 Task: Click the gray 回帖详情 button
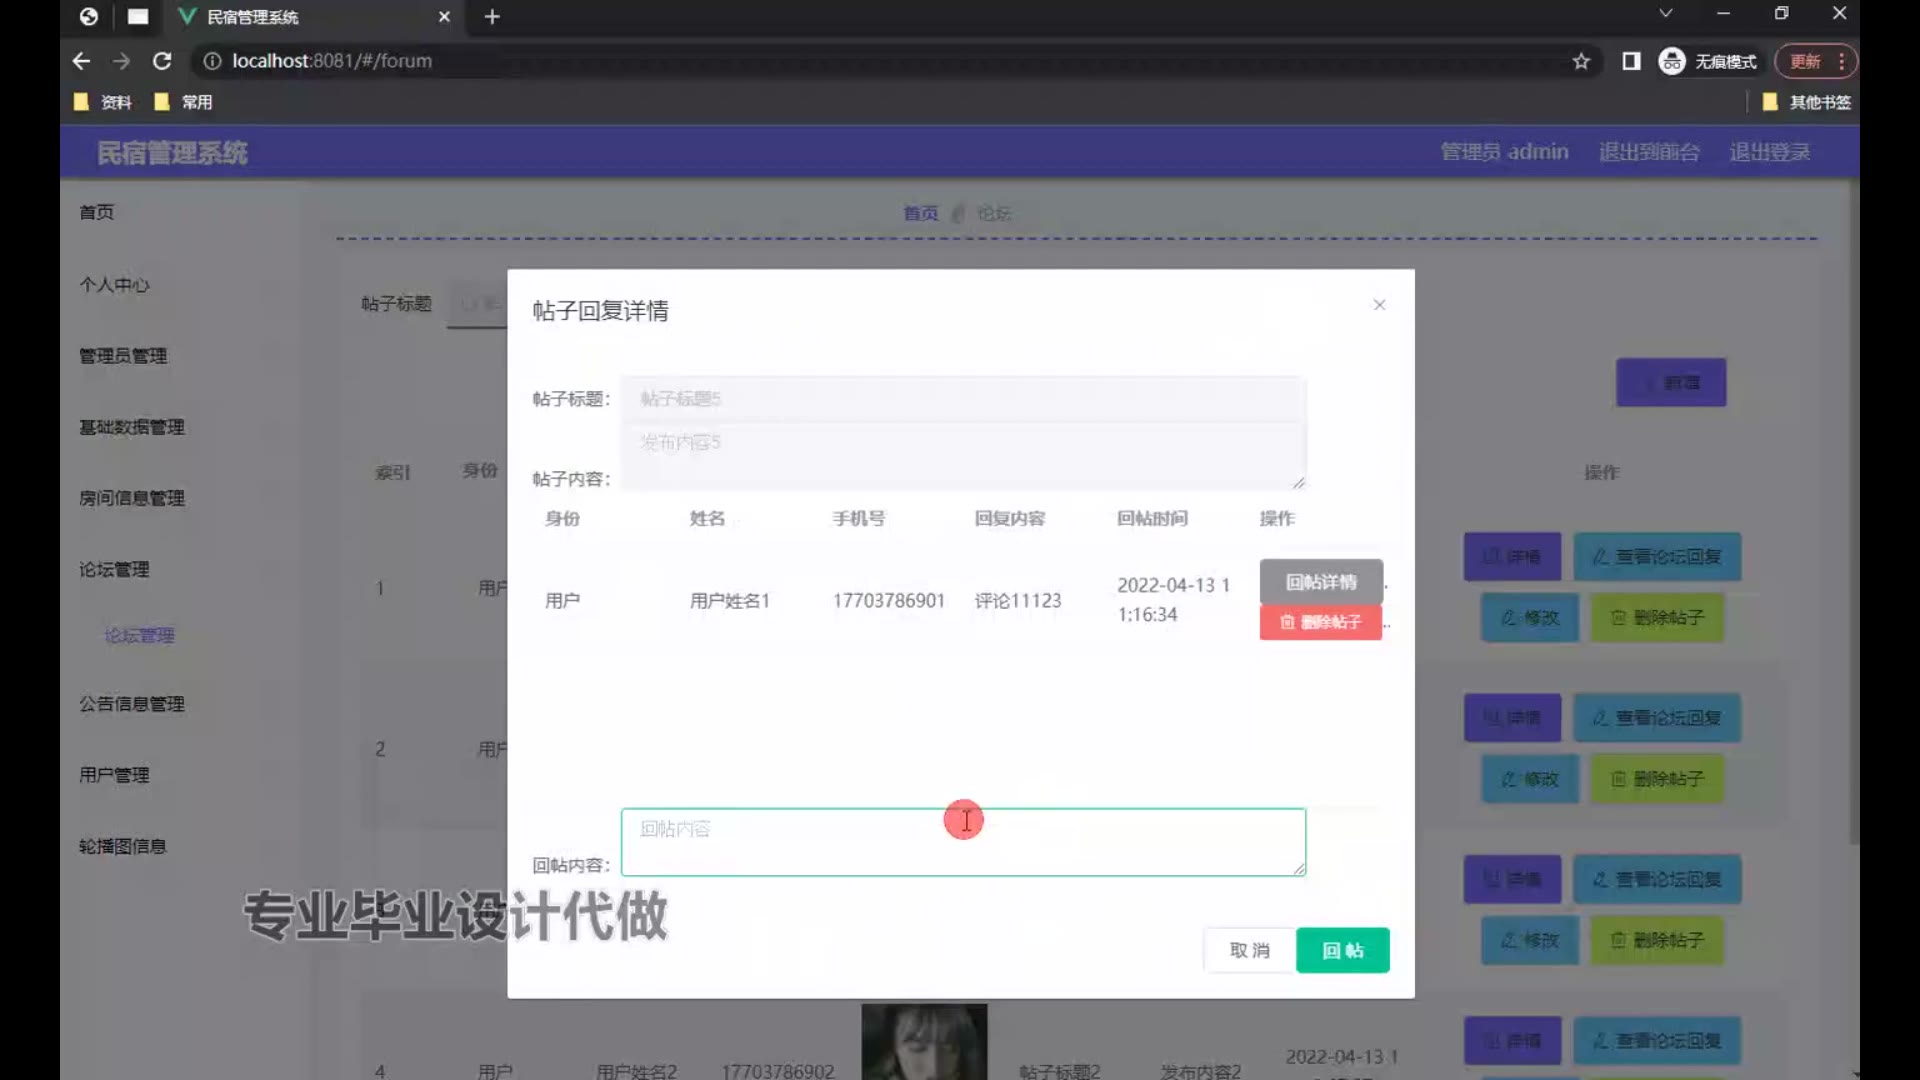[1320, 582]
